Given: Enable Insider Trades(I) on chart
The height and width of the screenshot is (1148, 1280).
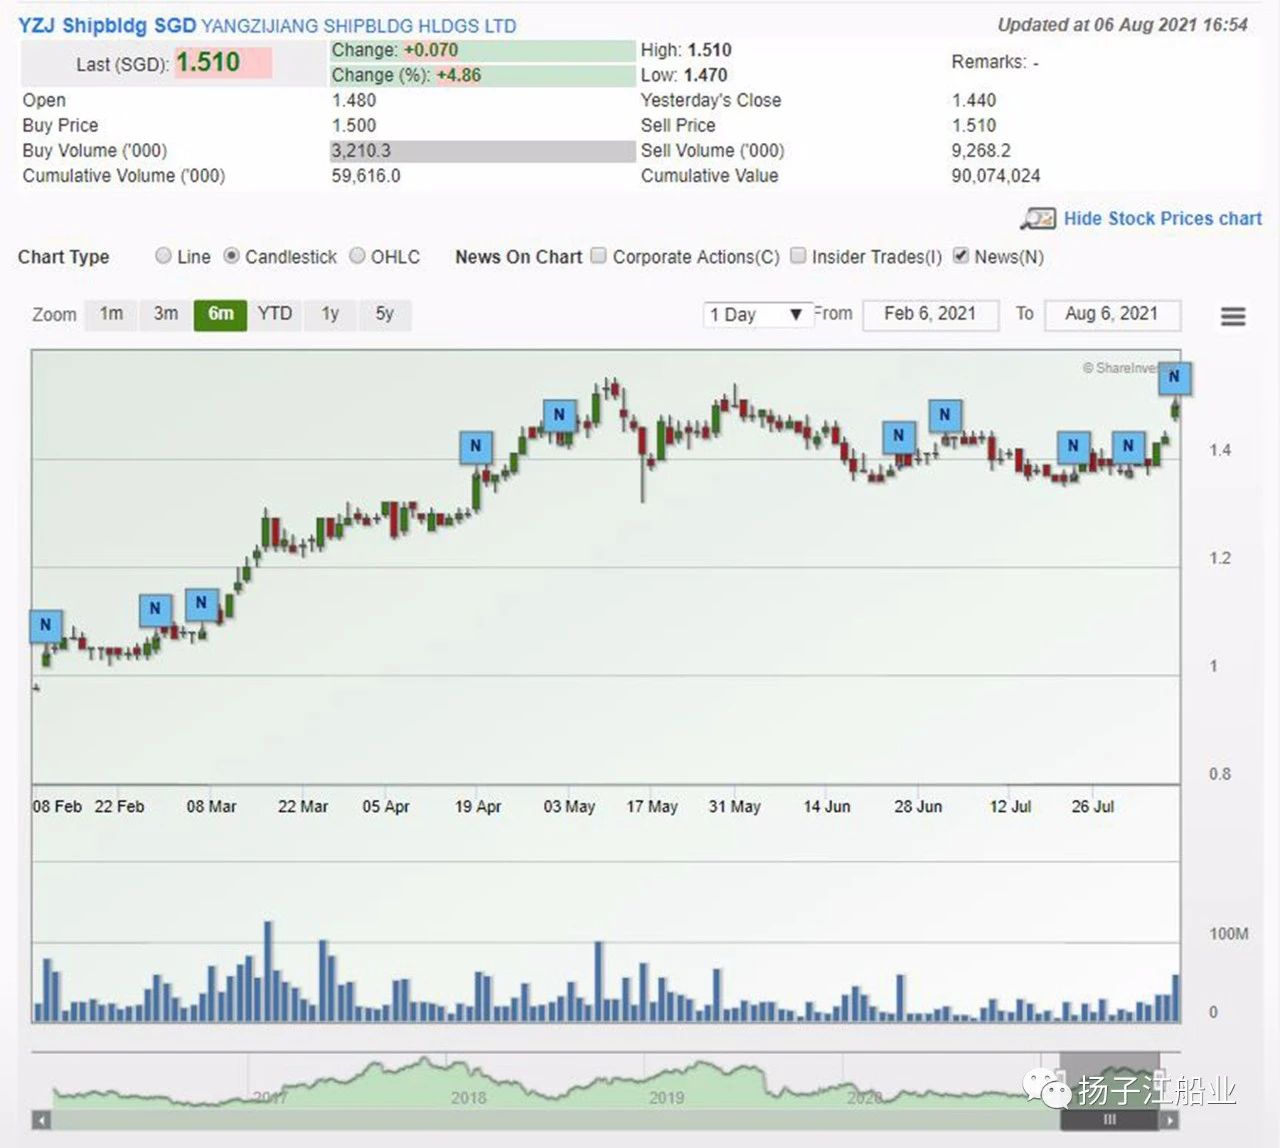Looking at the screenshot, I should [798, 256].
